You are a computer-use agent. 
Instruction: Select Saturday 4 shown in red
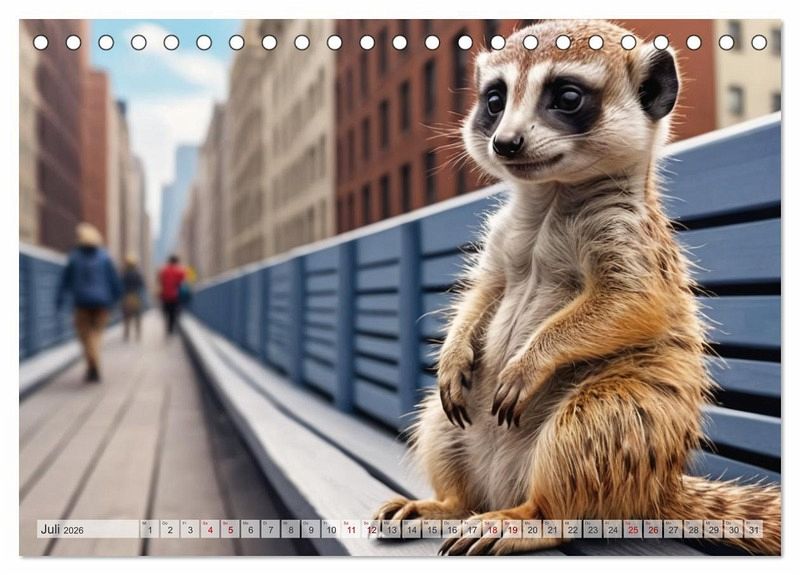[210, 530]
